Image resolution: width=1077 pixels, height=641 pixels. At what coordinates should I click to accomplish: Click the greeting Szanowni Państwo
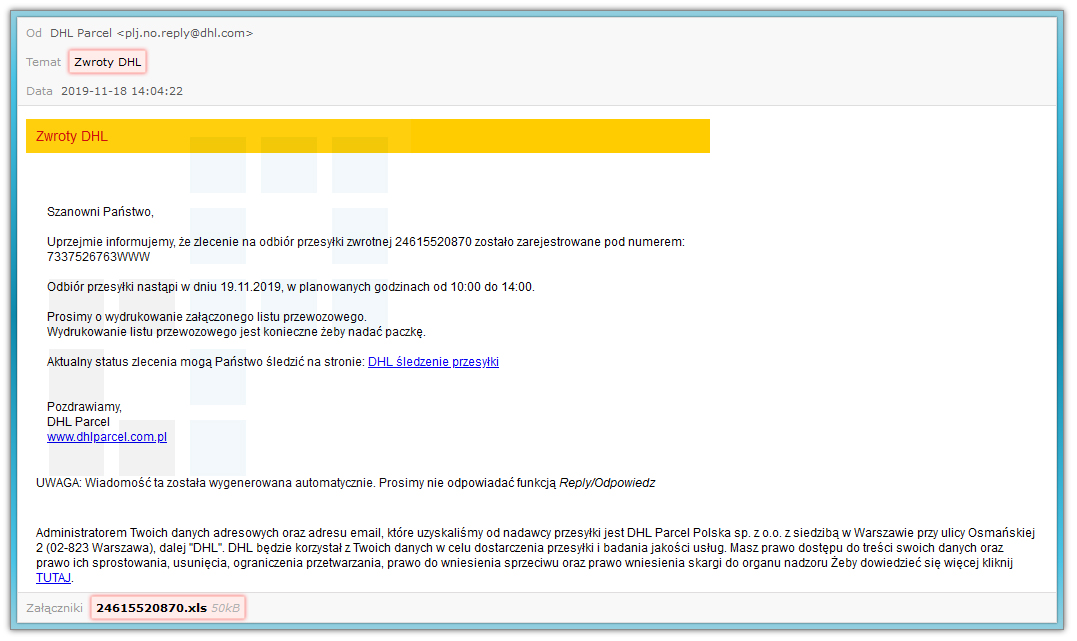click(100, 212)
